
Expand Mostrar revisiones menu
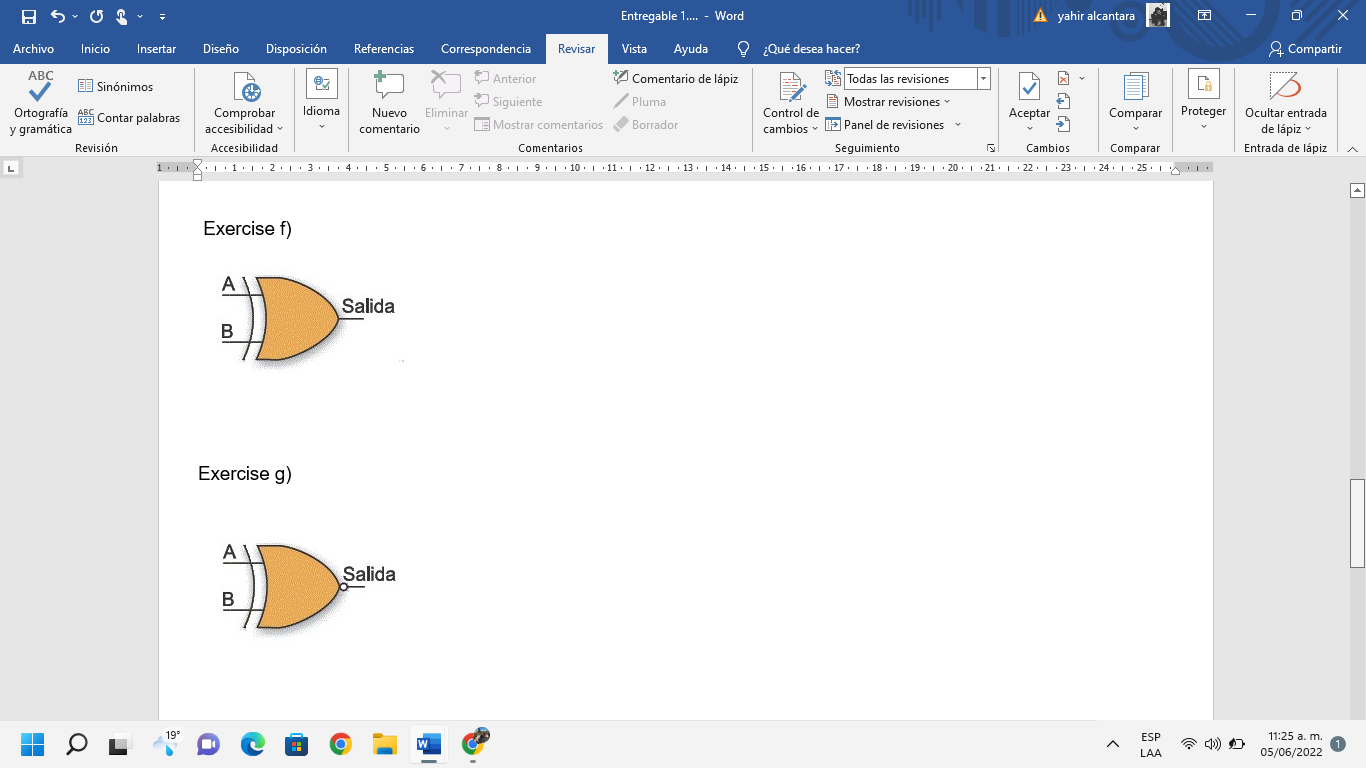coord(947,102)
